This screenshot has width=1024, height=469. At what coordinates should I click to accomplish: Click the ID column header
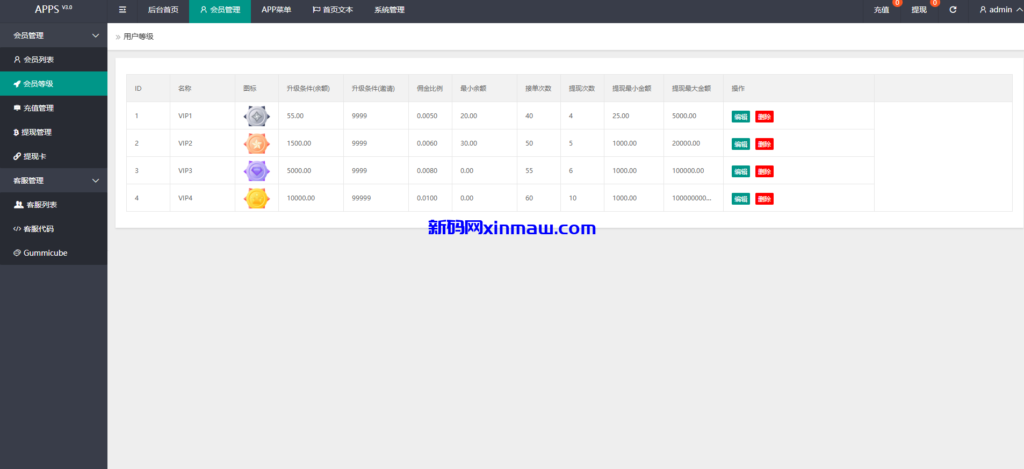point(148,88)
